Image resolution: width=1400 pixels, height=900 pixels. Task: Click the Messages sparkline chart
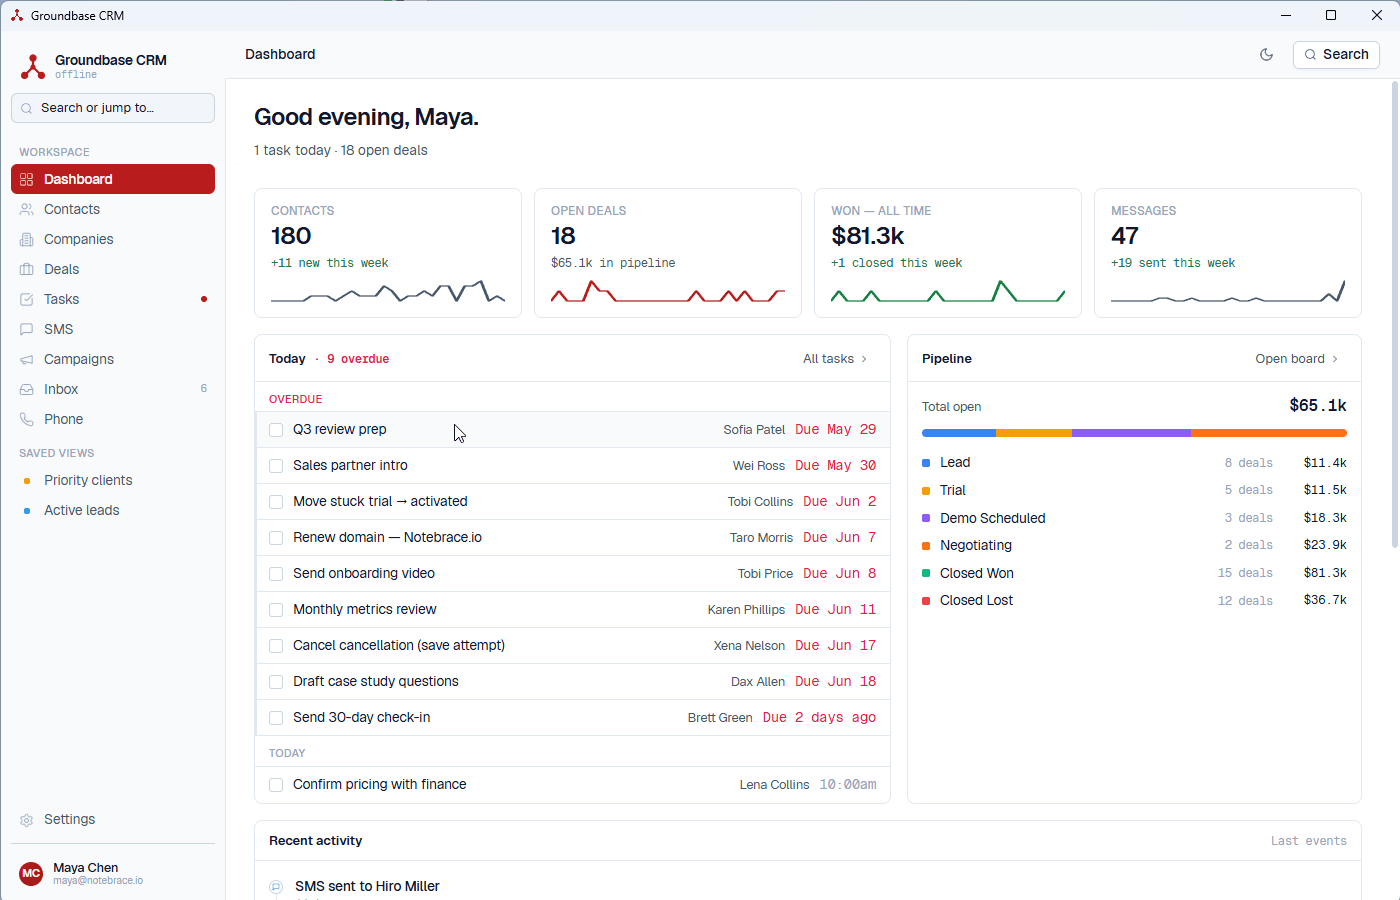coord(1228,291)
